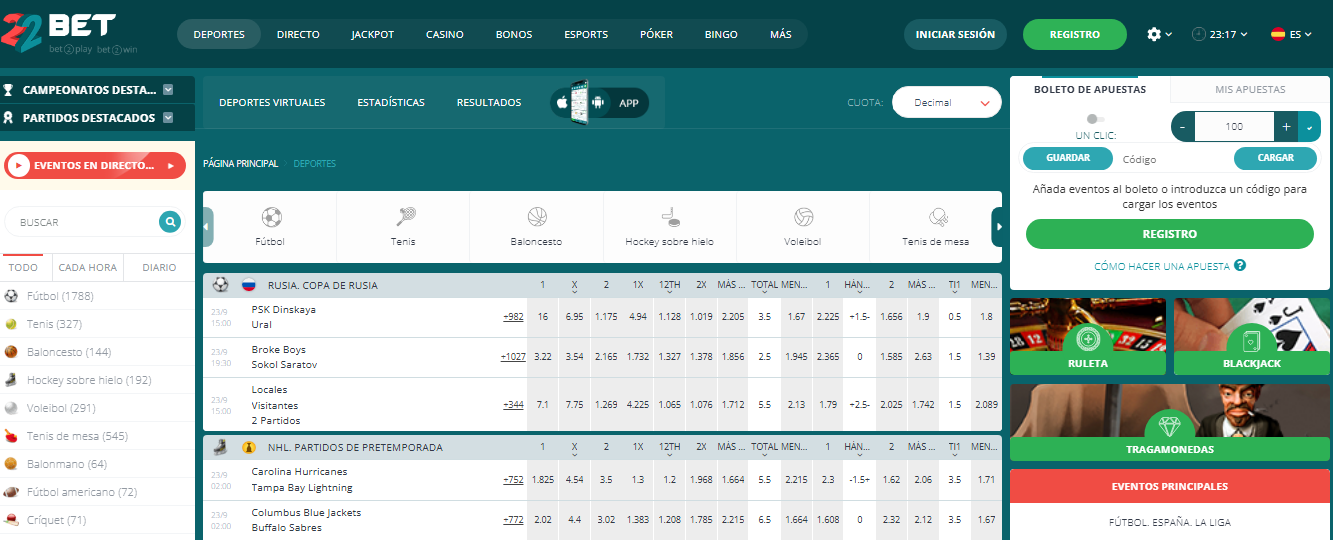Switch to the Mis Apuestas tab
The image size is (1333, 540).
point(1250,89)
